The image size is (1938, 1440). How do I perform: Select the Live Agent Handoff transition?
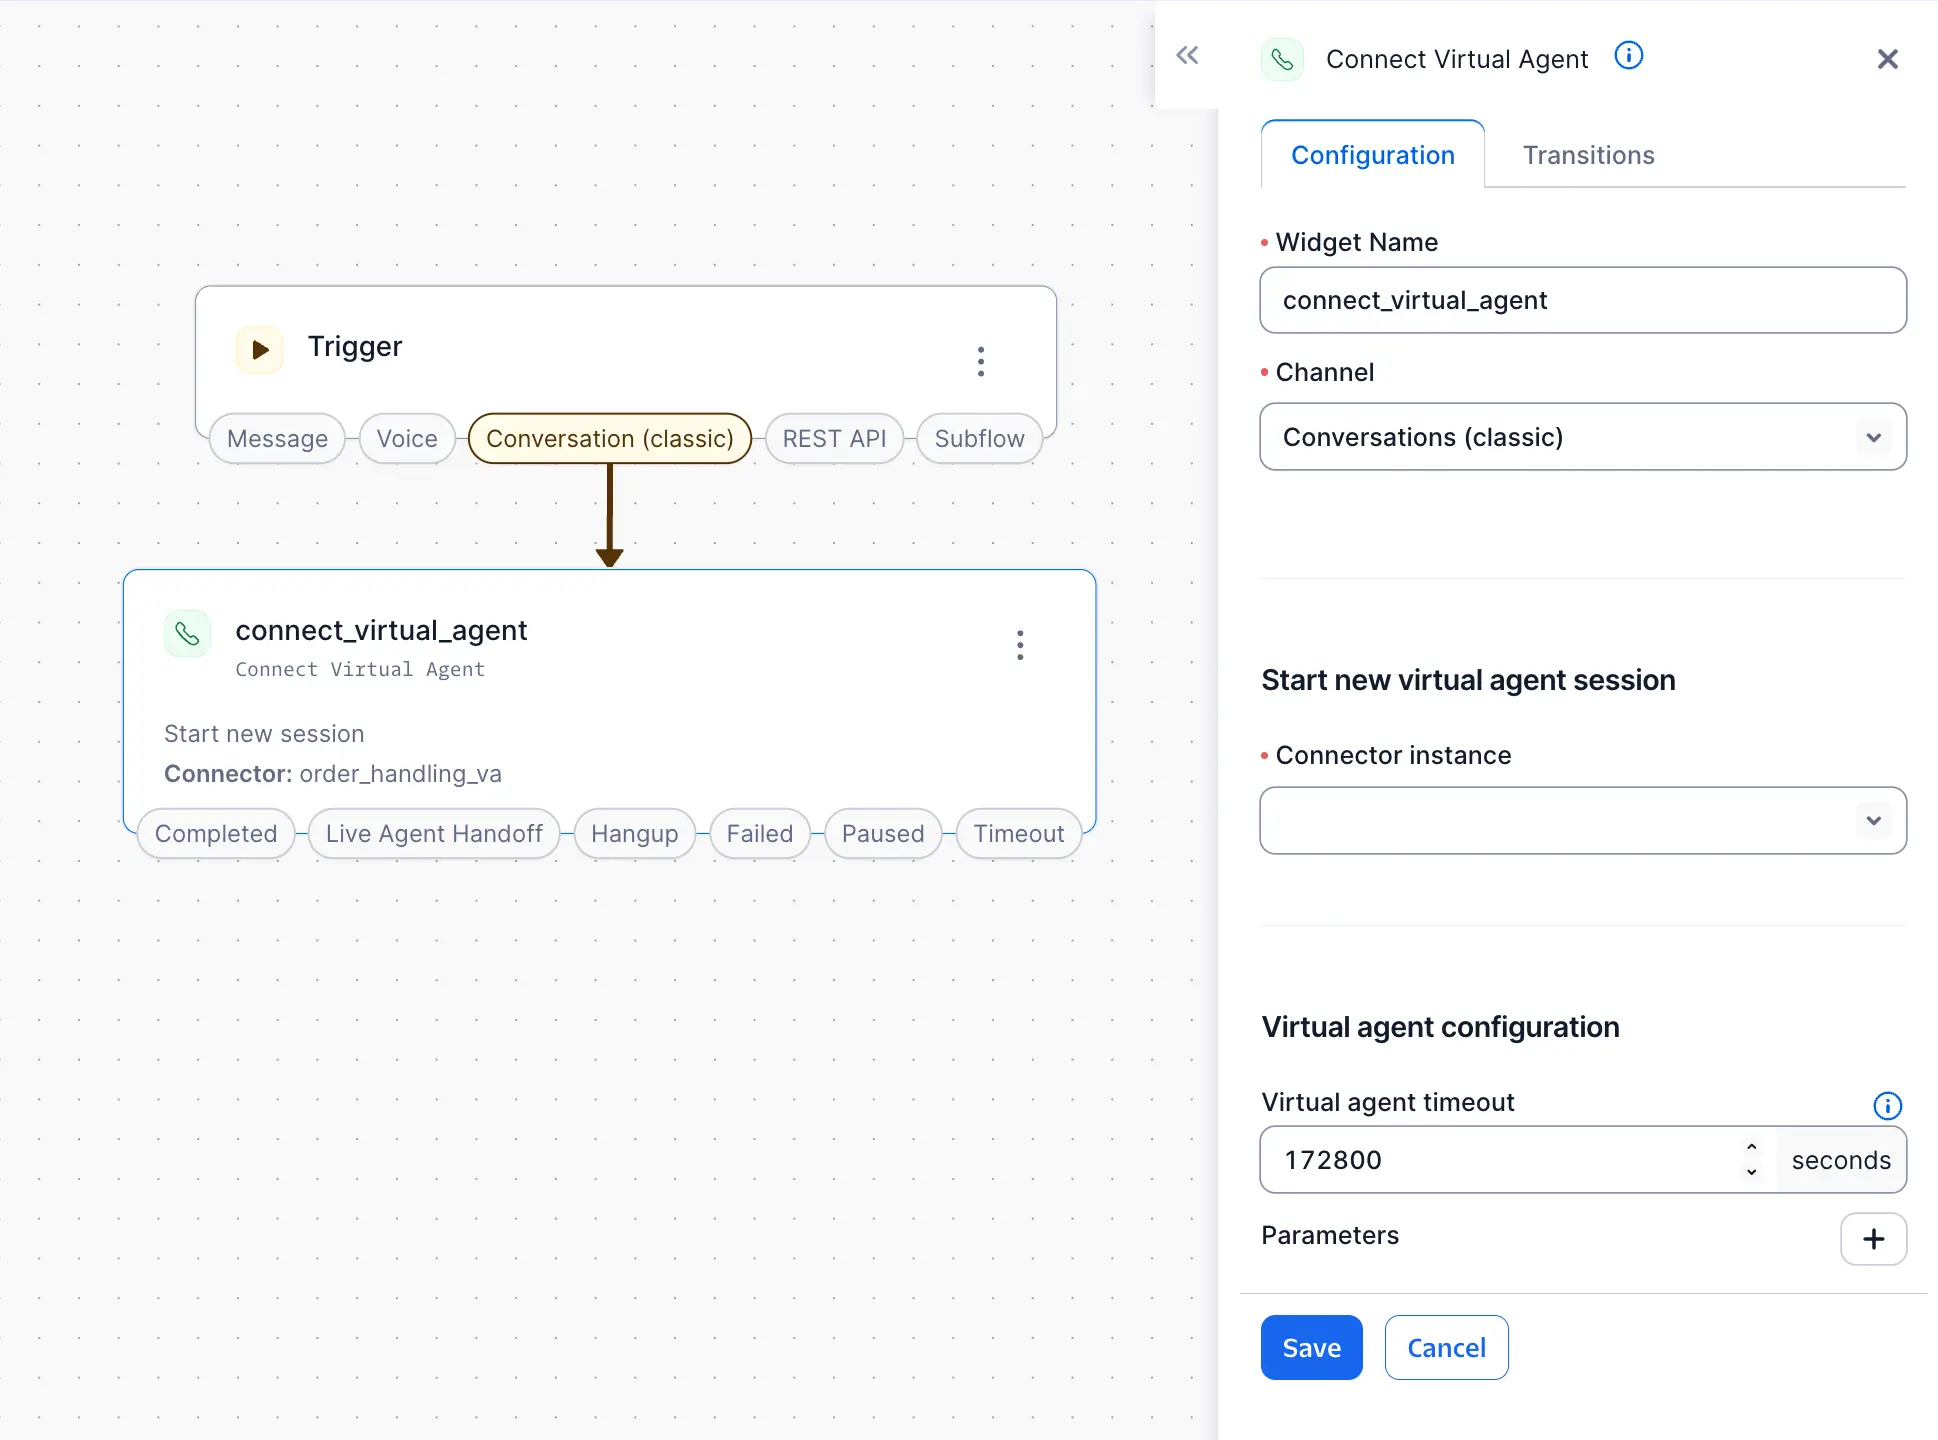coord(434,834)
